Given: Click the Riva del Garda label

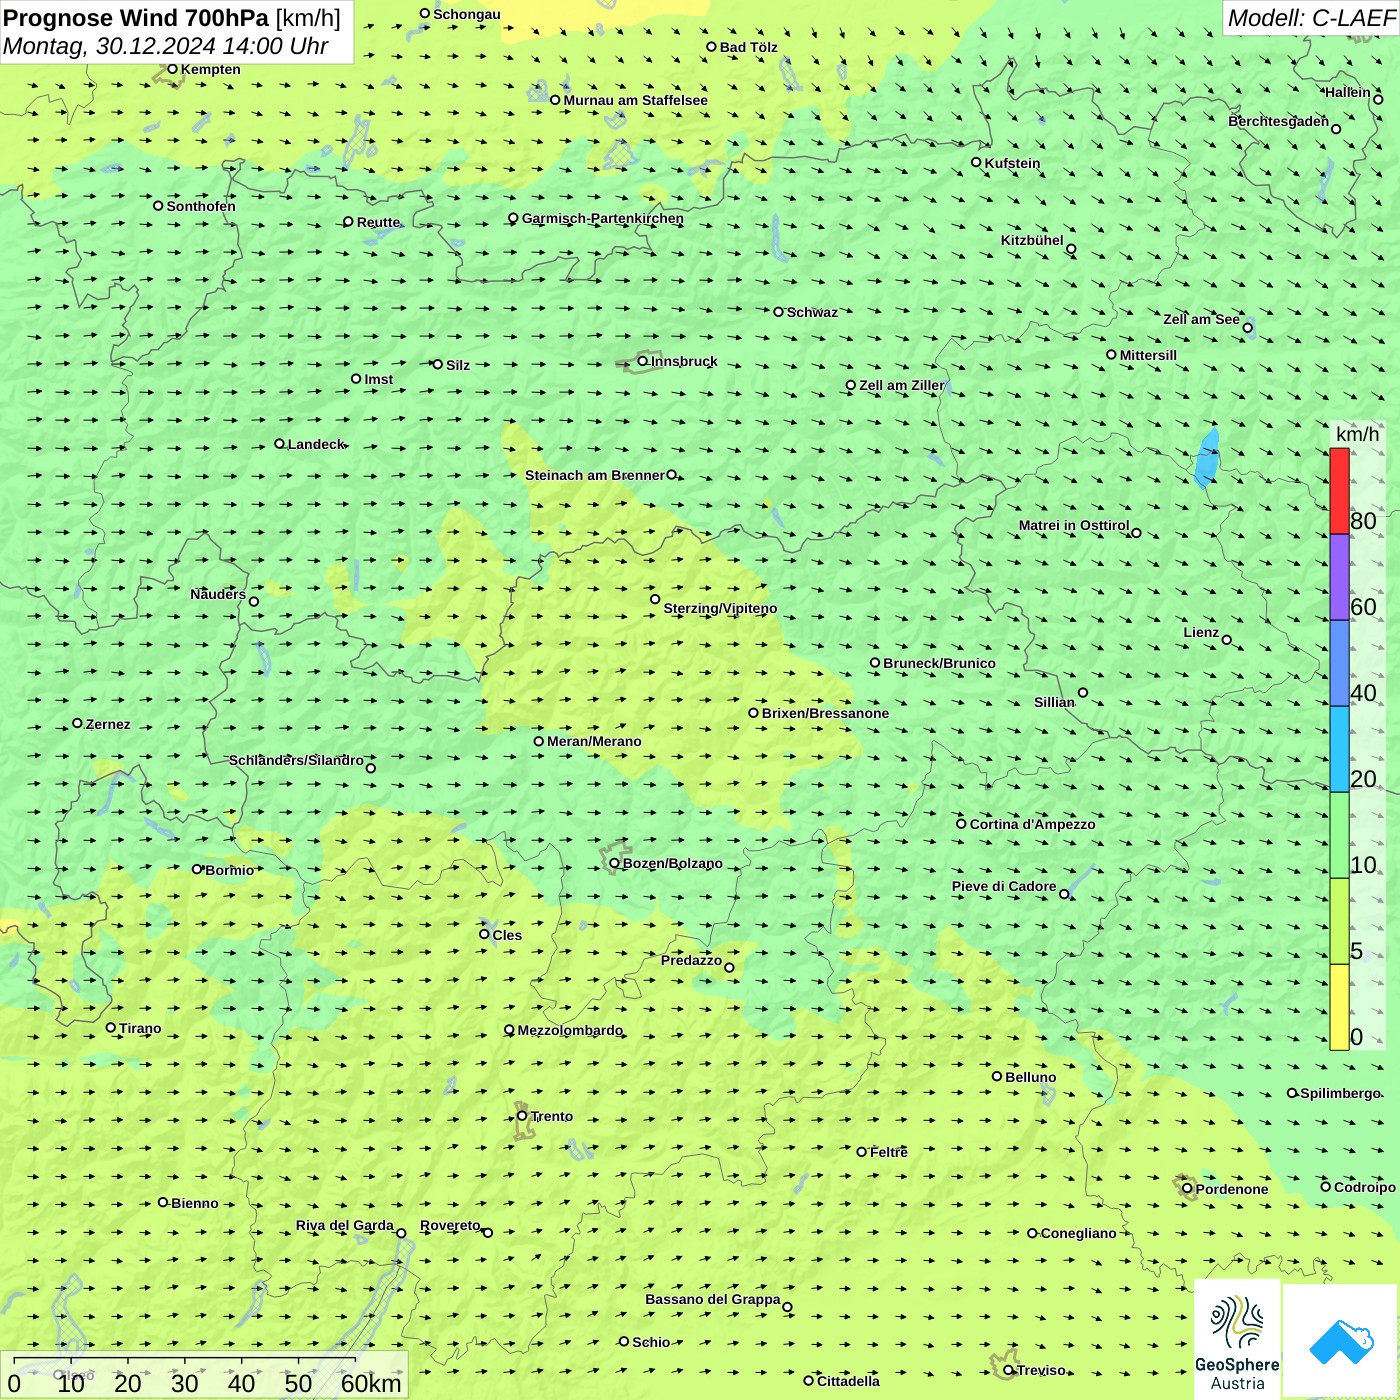Looking at the screenshot, I should pyautogui.click(x=344, y=1225).
